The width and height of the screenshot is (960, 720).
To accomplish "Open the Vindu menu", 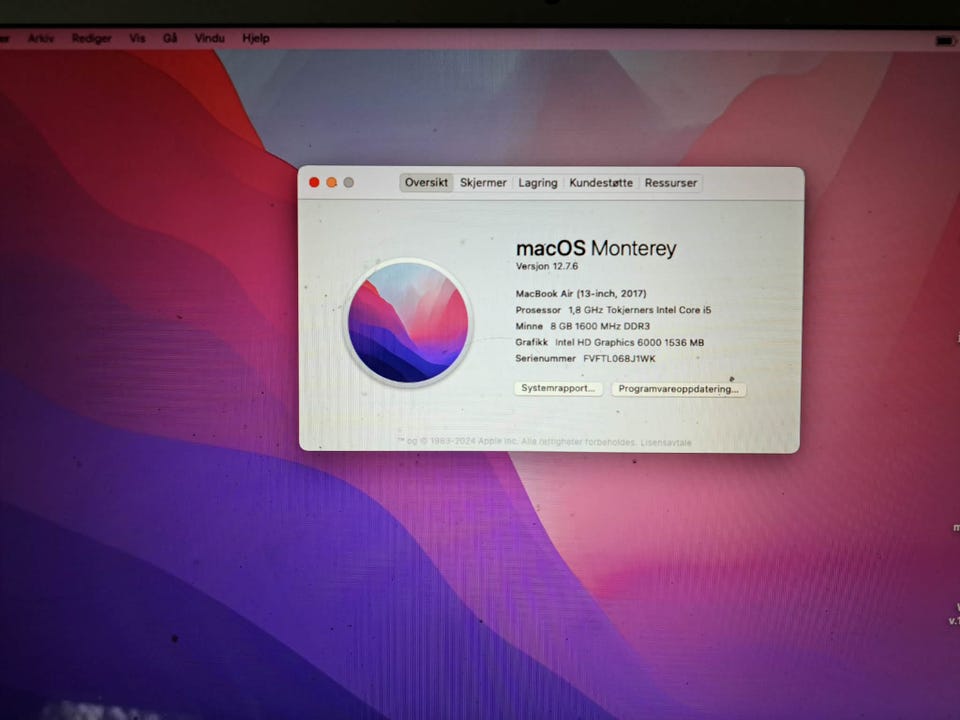I will coord(209,38).
